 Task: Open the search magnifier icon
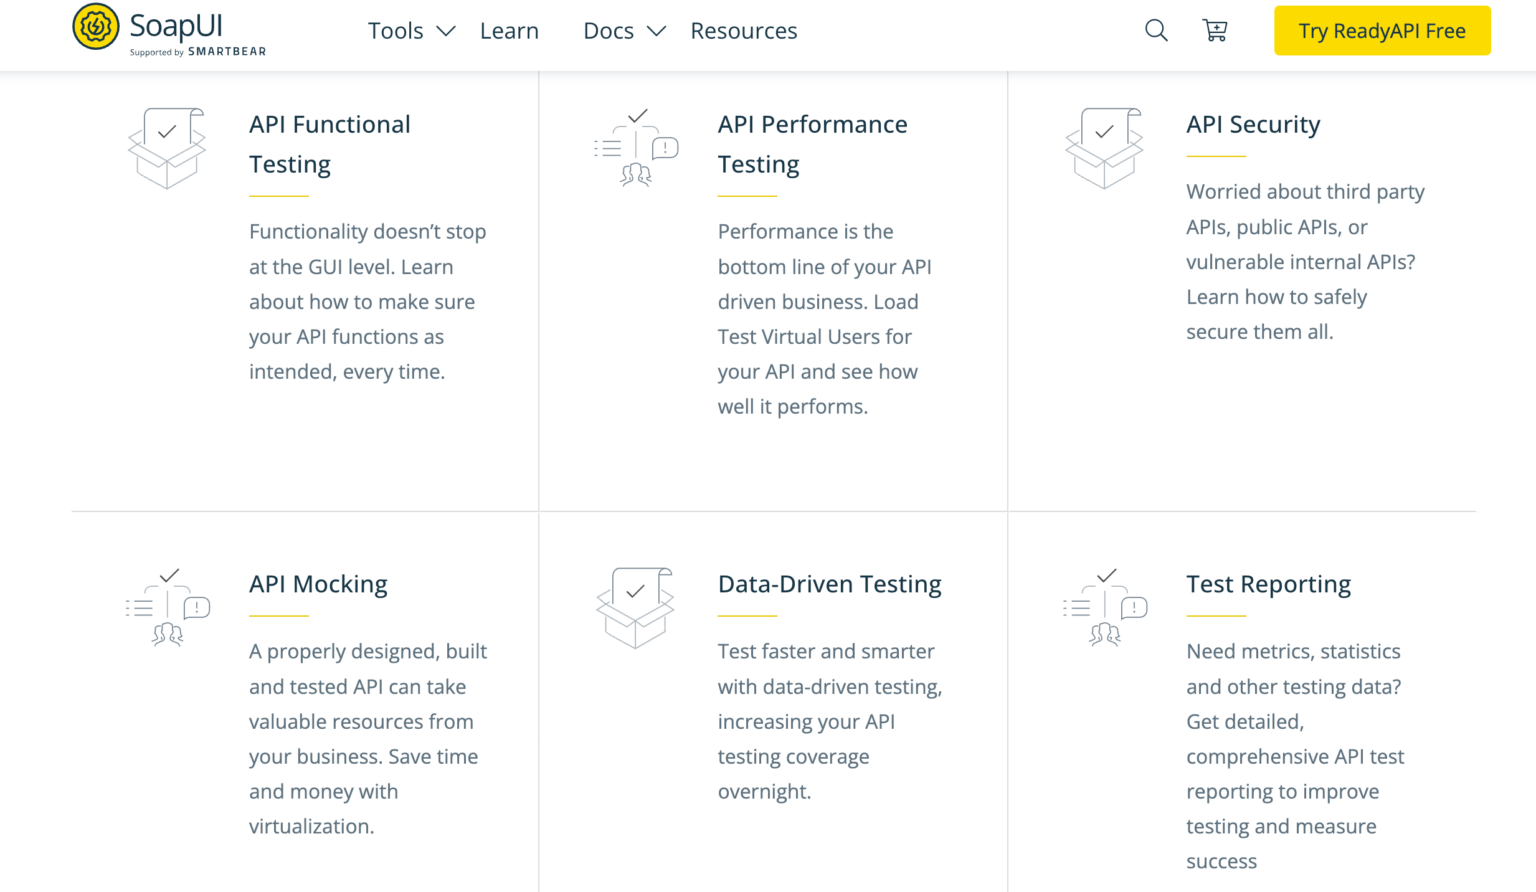pyautogui.click(x=1155, y=30)
